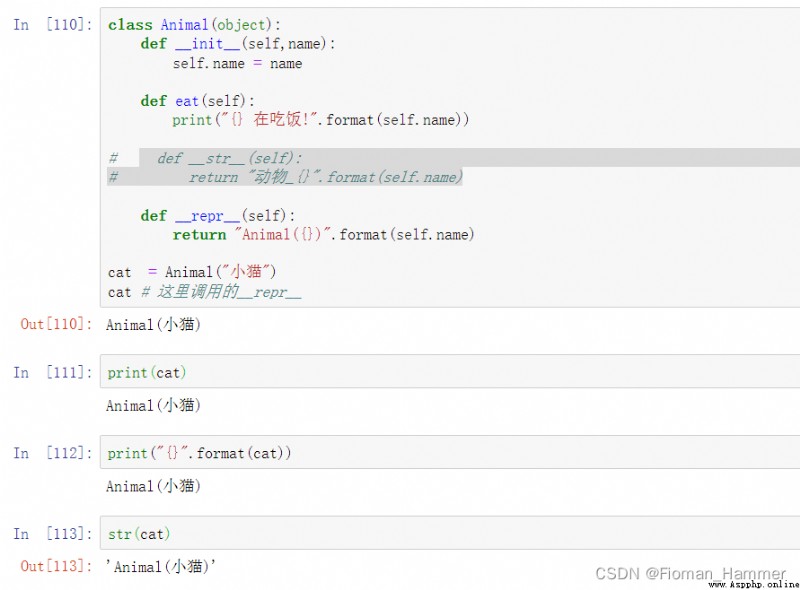Focus the str(cat) code cell
This screenshot has height=590, width=800.
pyautogui.click(x=450, y=533)
